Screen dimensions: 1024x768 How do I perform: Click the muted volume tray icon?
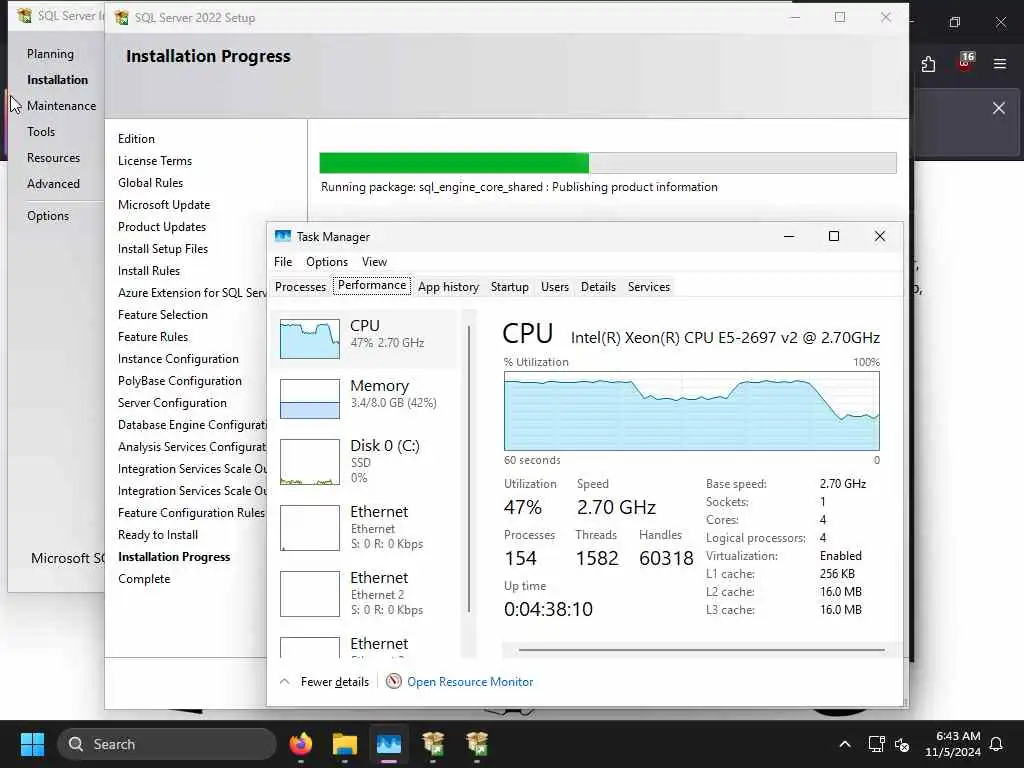point(902,744)
